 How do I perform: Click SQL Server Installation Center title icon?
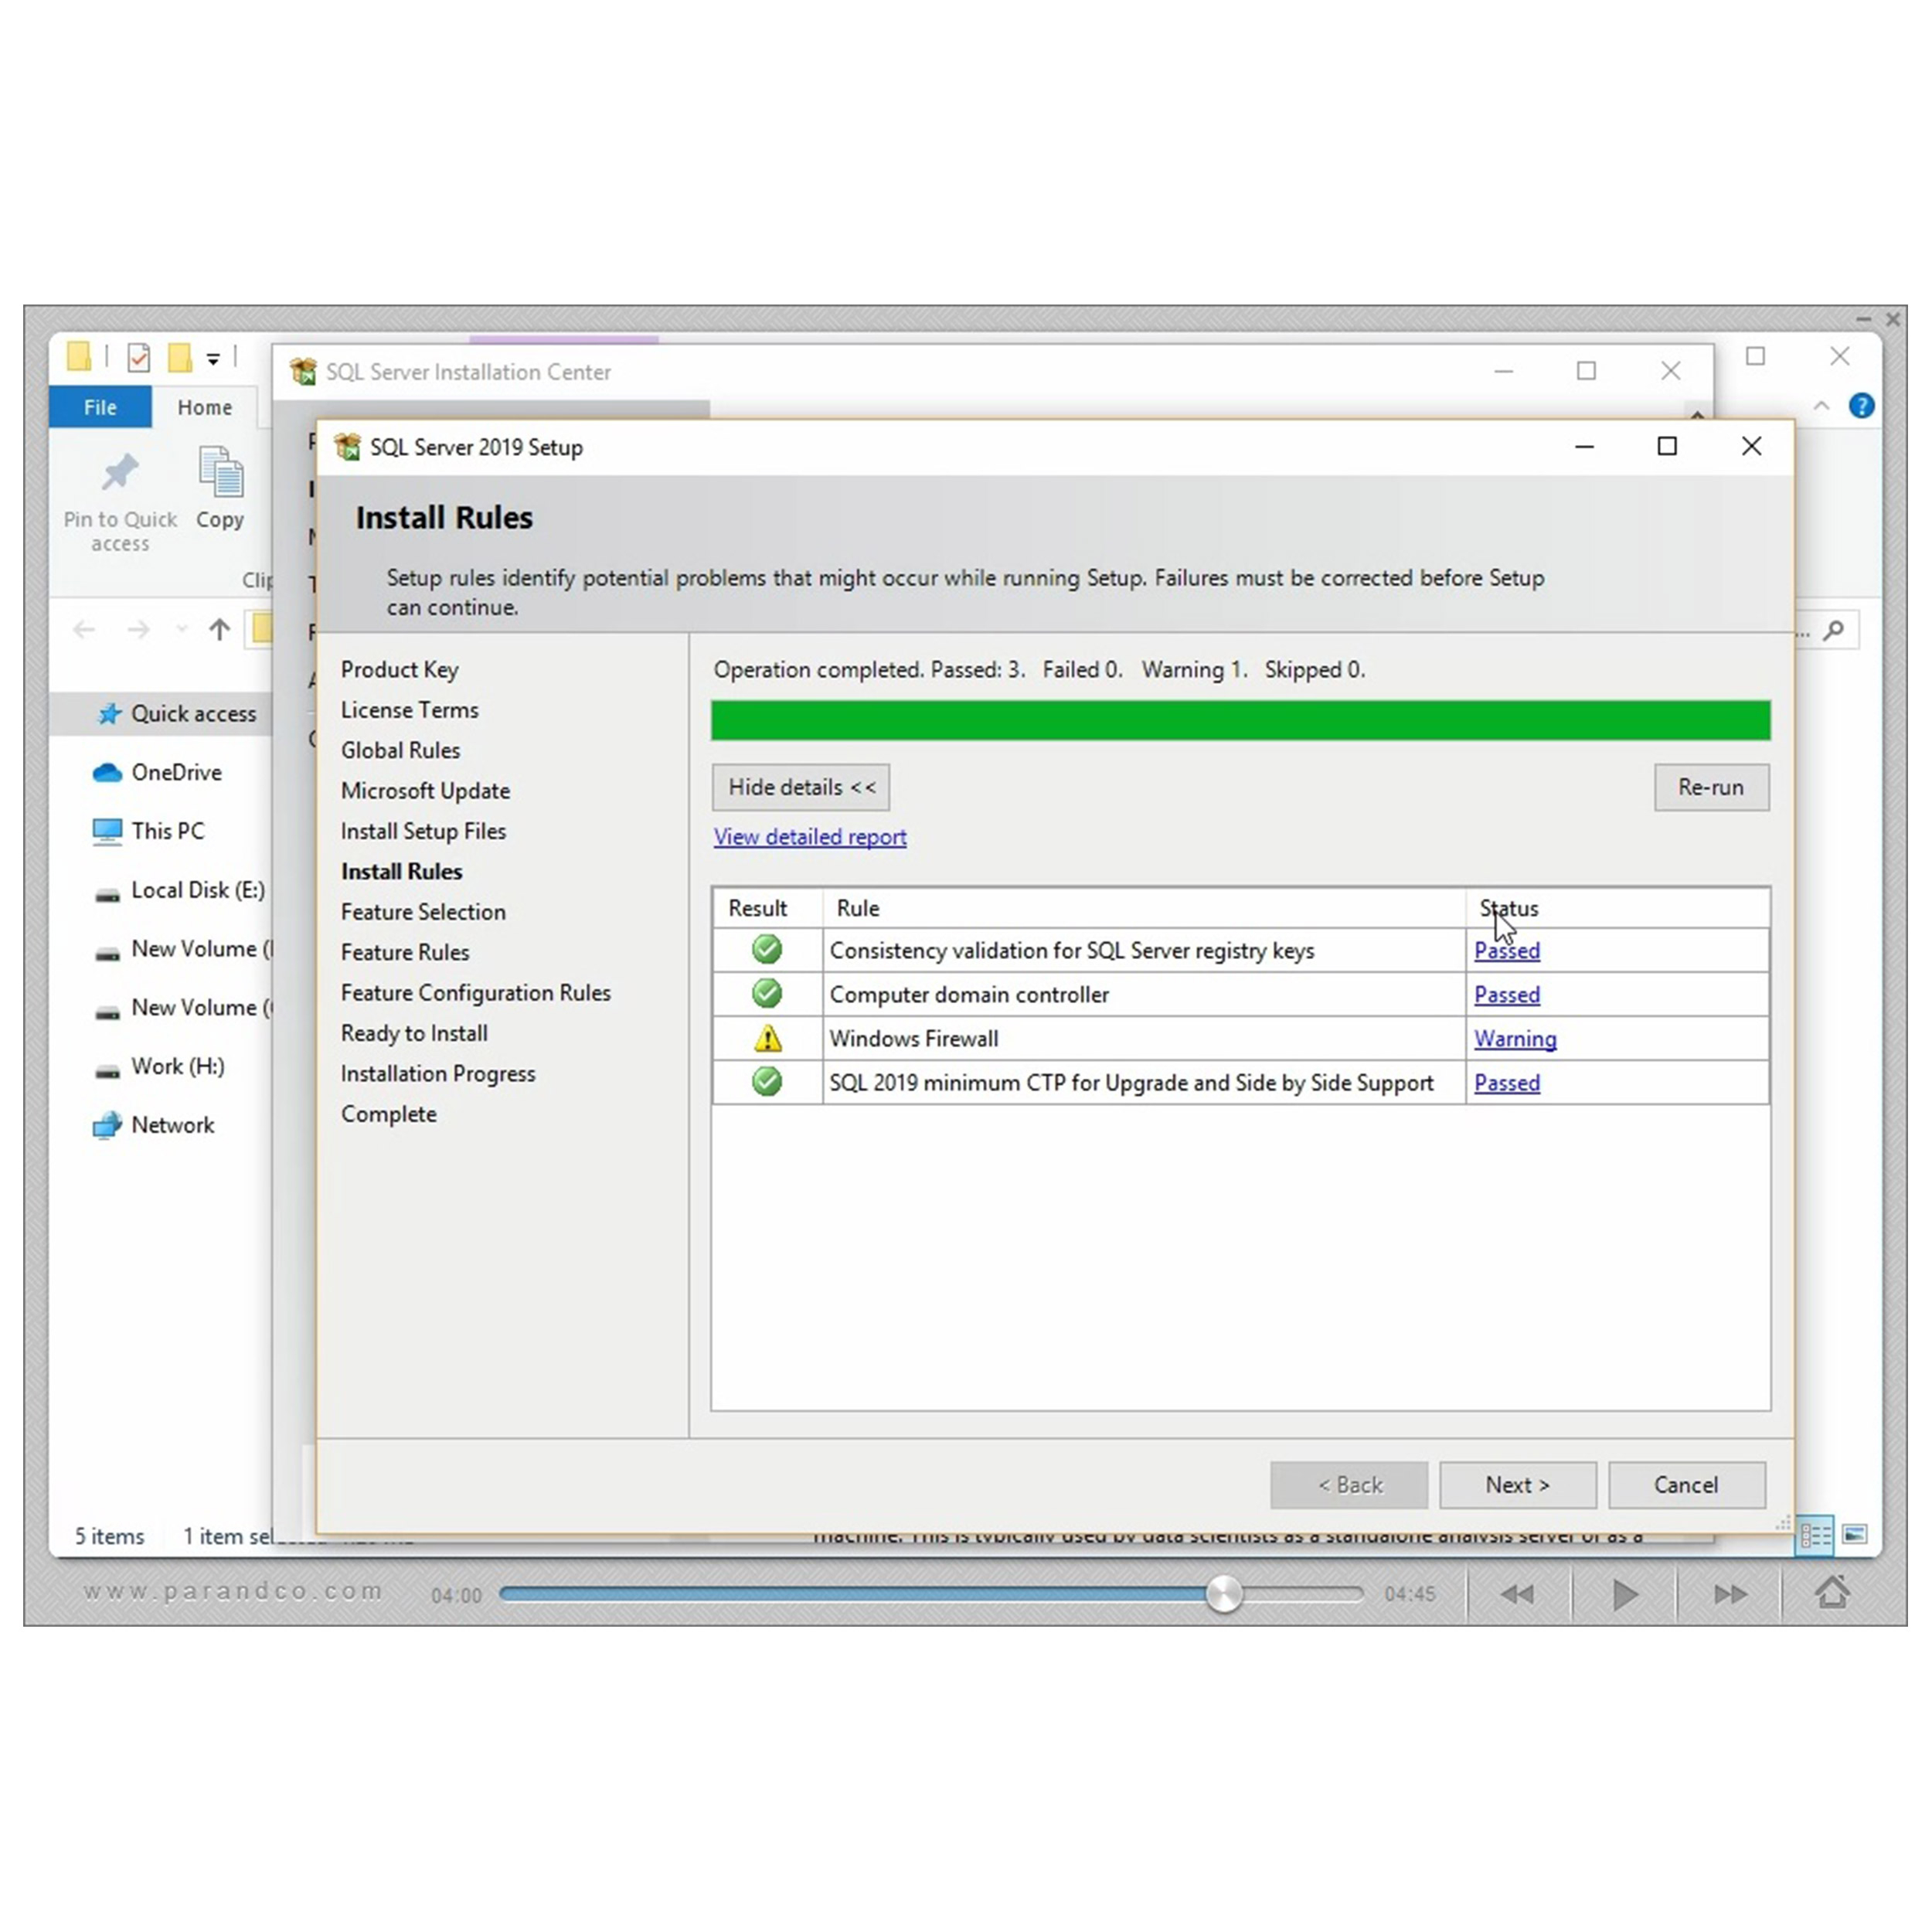pos(303,372)
